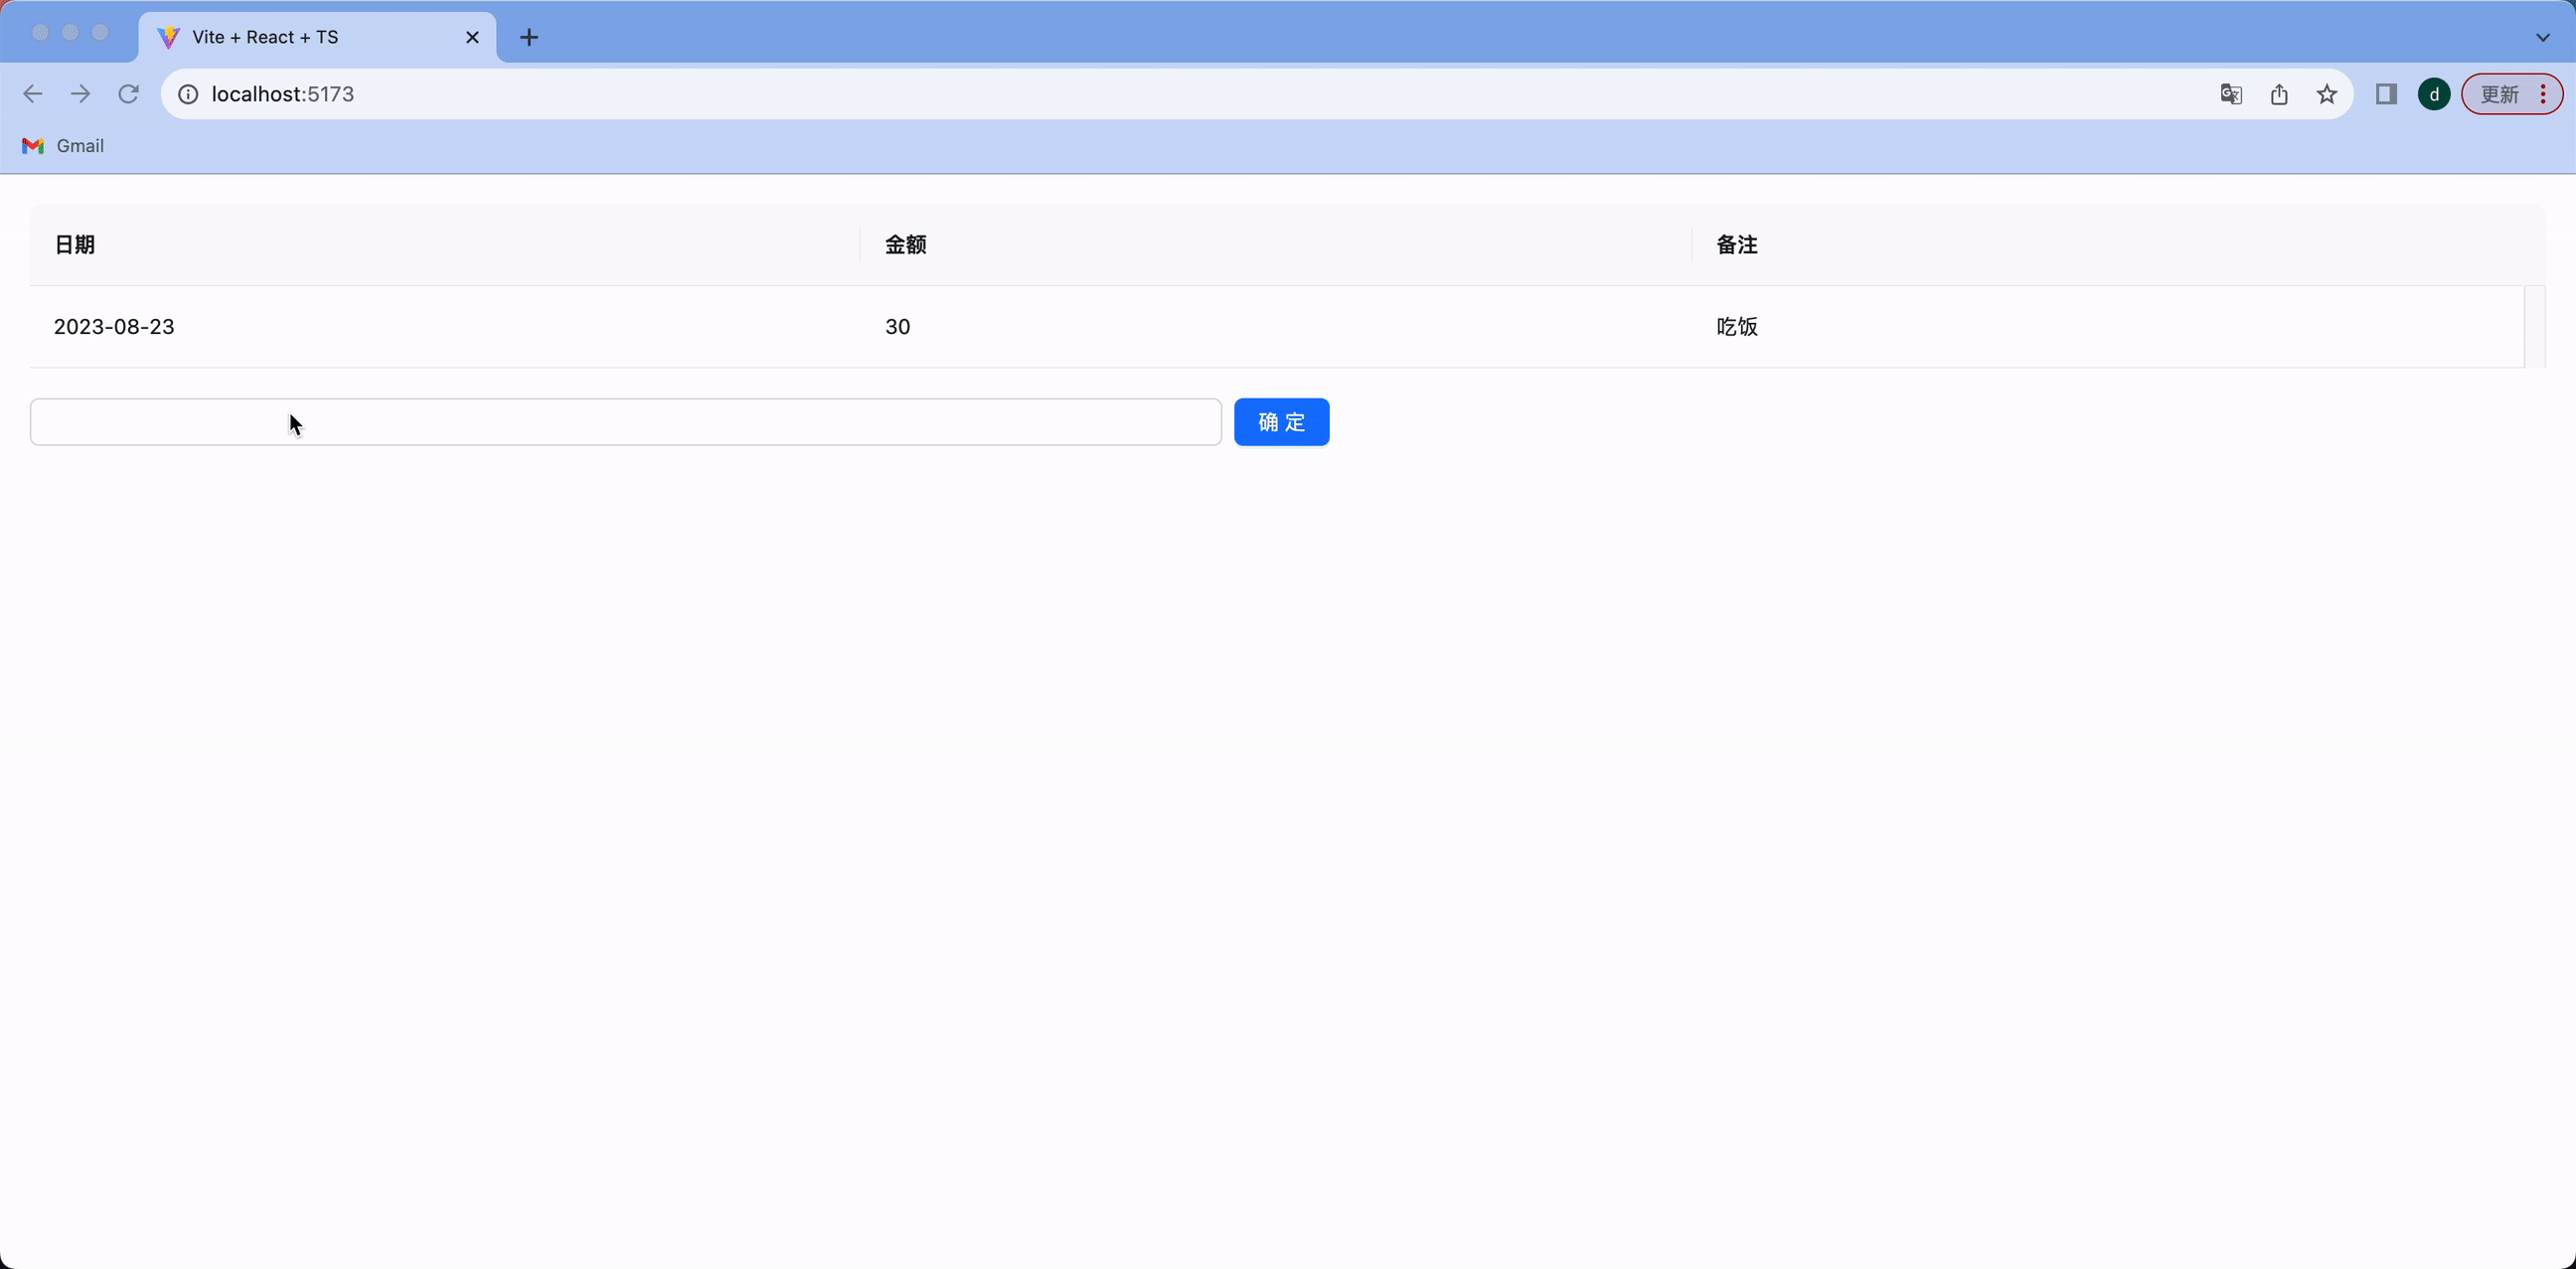Click the forward navigation arrow
The width and height of the screenshot is (2576, 1269).
pos(80,93)
